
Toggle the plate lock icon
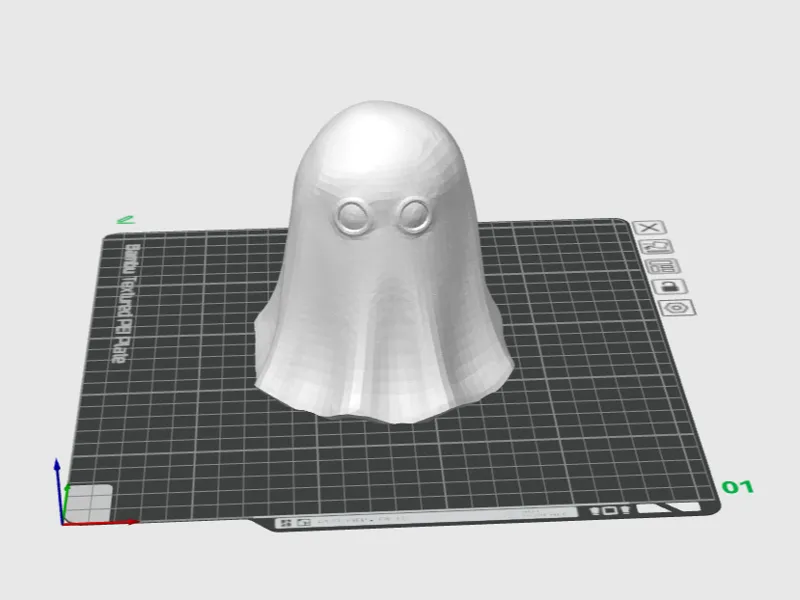(x=670, y=287)
